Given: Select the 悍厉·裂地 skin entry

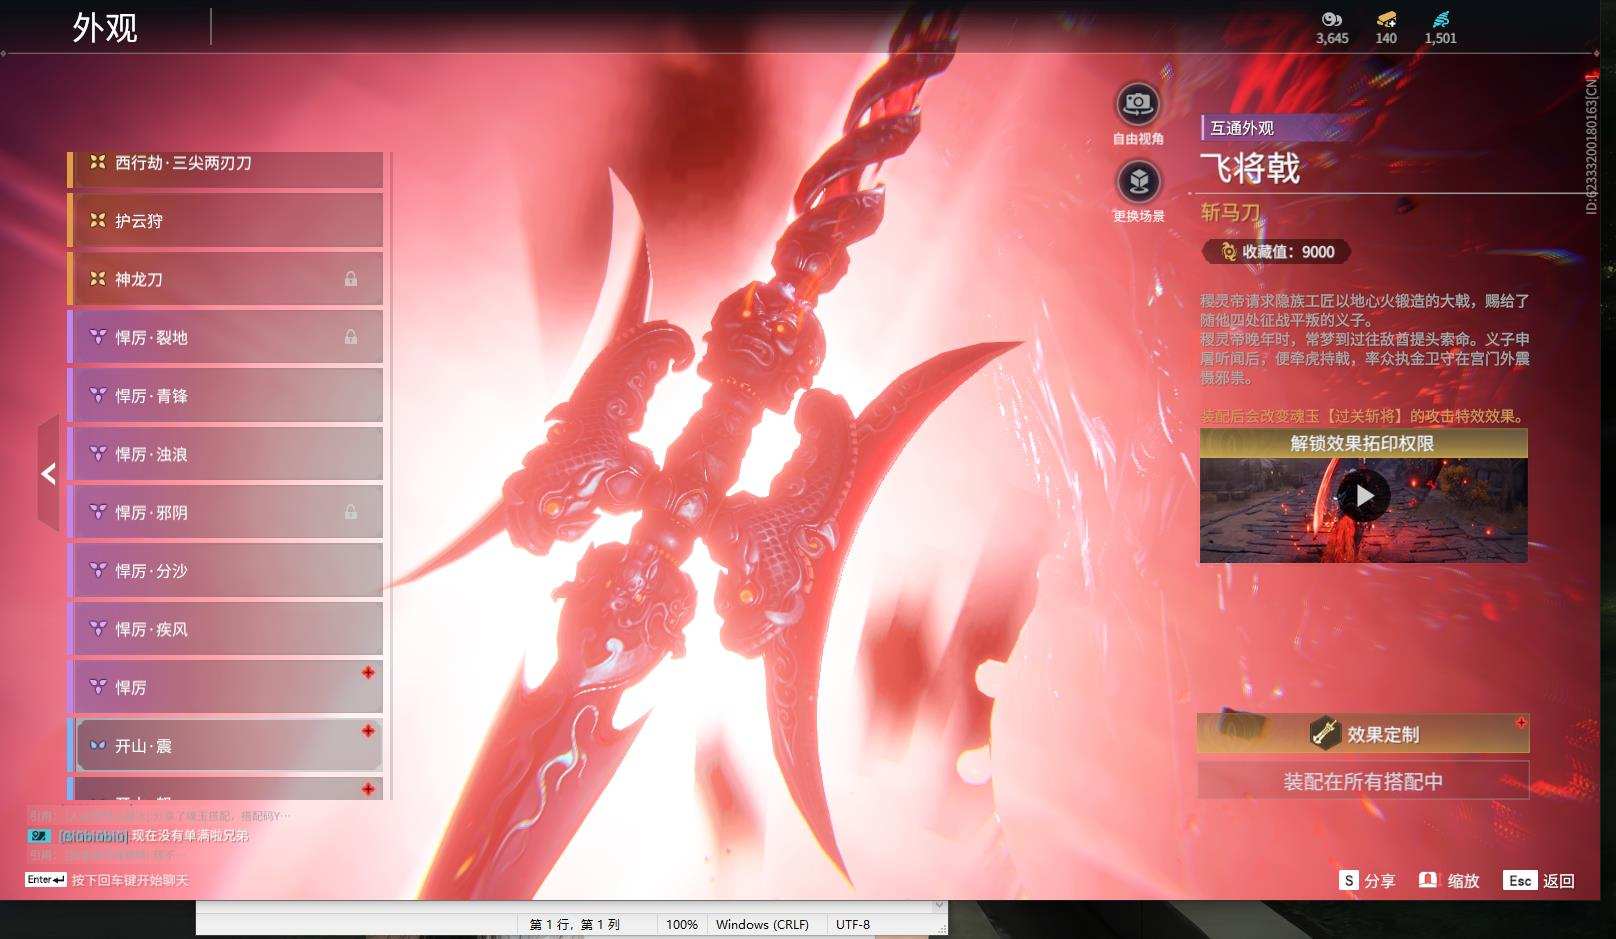Looking at the screenshot, I should (225, 337).
